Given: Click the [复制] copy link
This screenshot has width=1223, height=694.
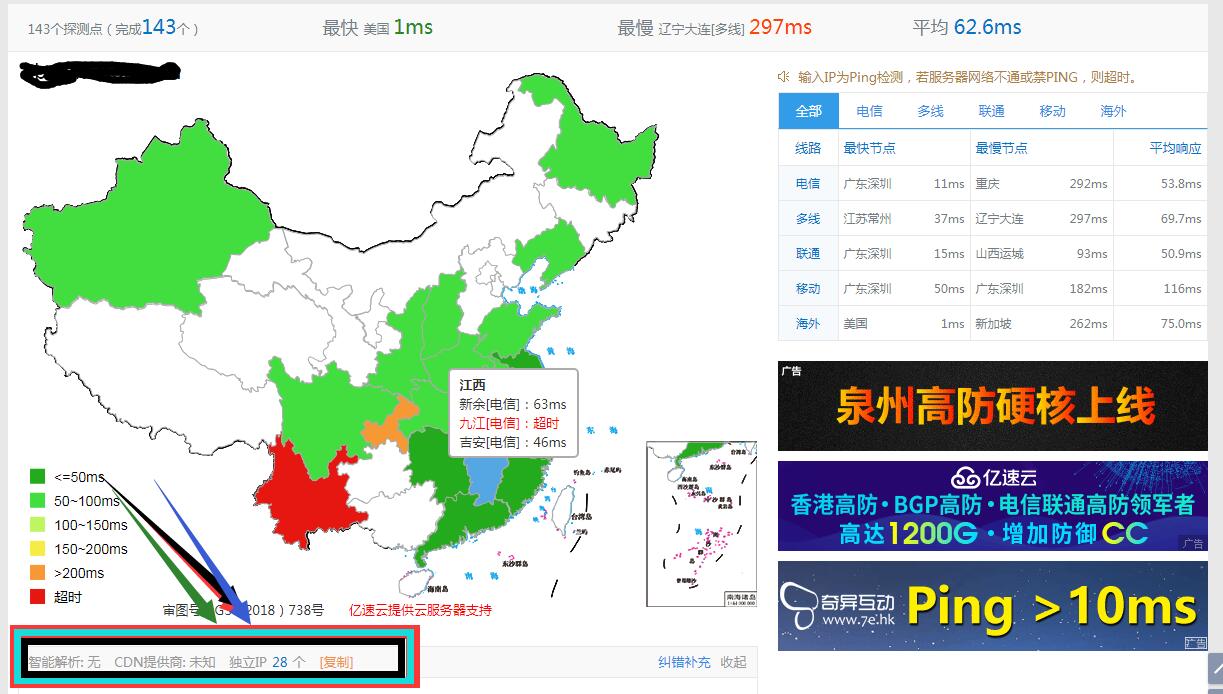Looking at the screenshot, I should (x=336, y=662).
